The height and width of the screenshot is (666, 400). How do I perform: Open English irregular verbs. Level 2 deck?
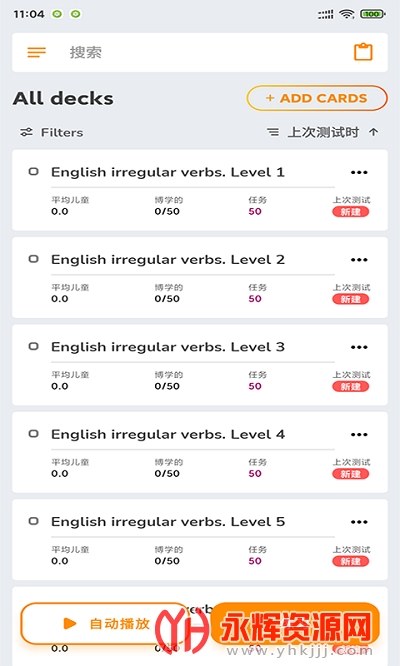[168, 260]
